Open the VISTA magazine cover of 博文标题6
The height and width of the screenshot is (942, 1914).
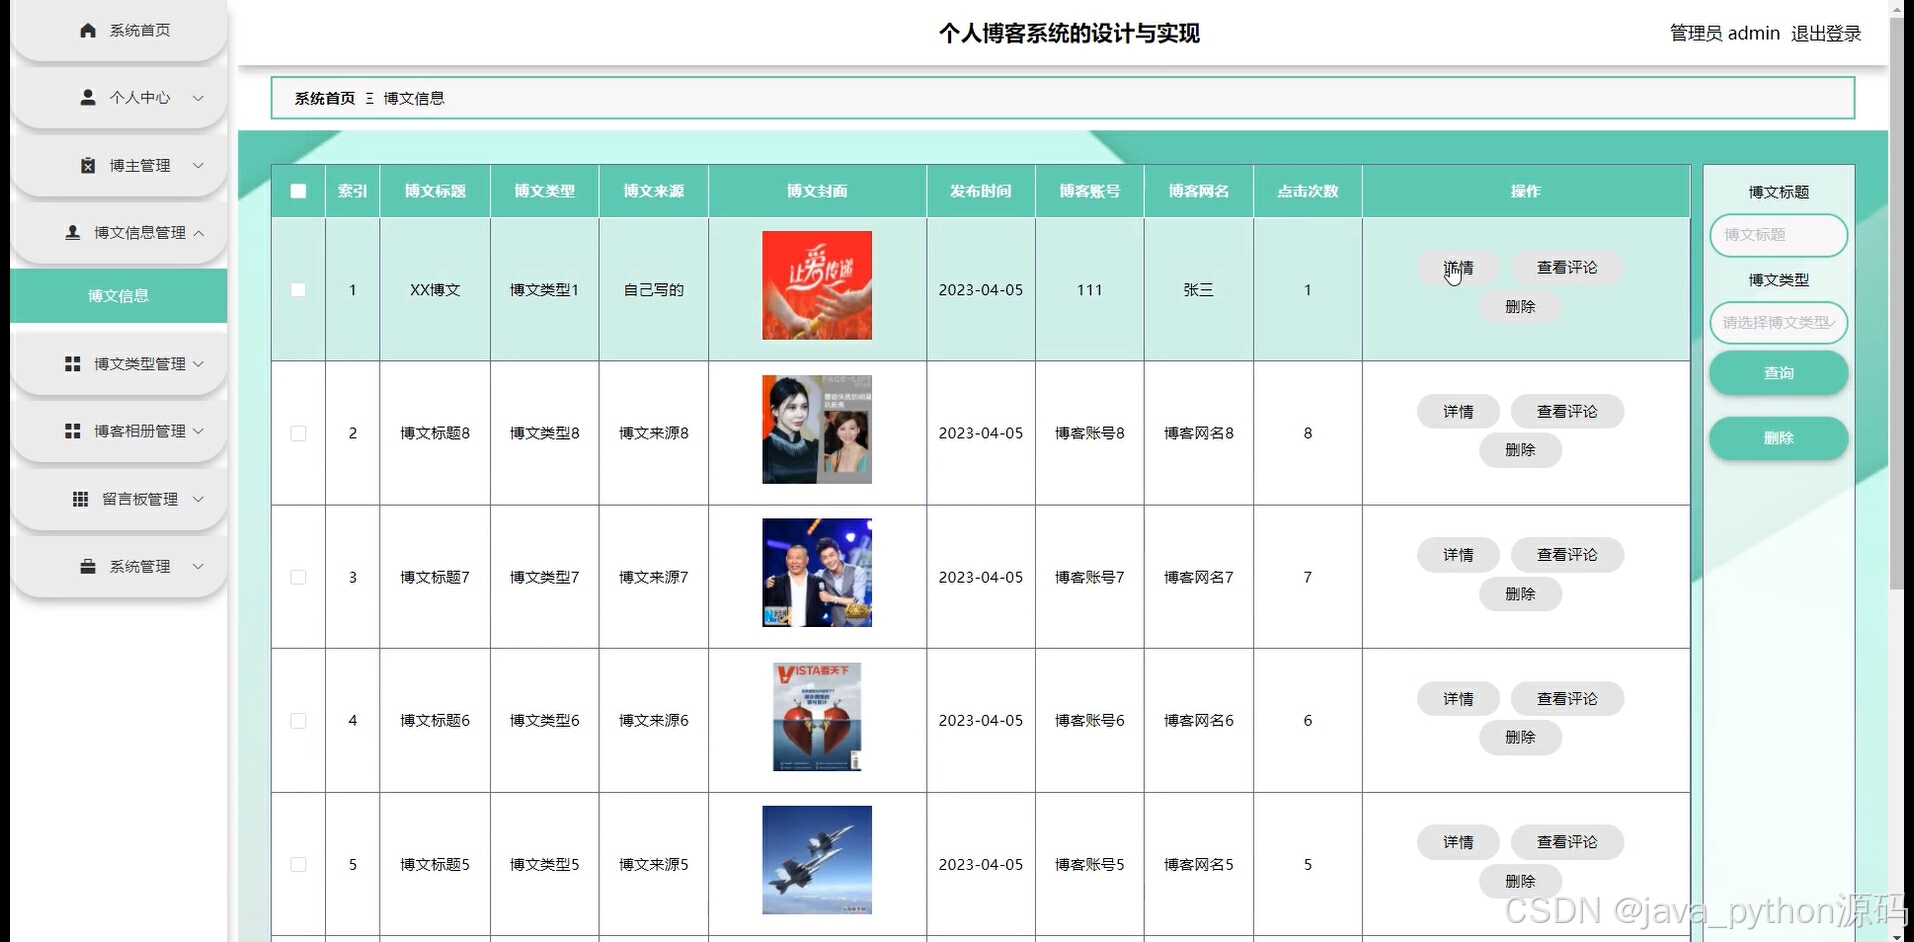pos(817,717)
